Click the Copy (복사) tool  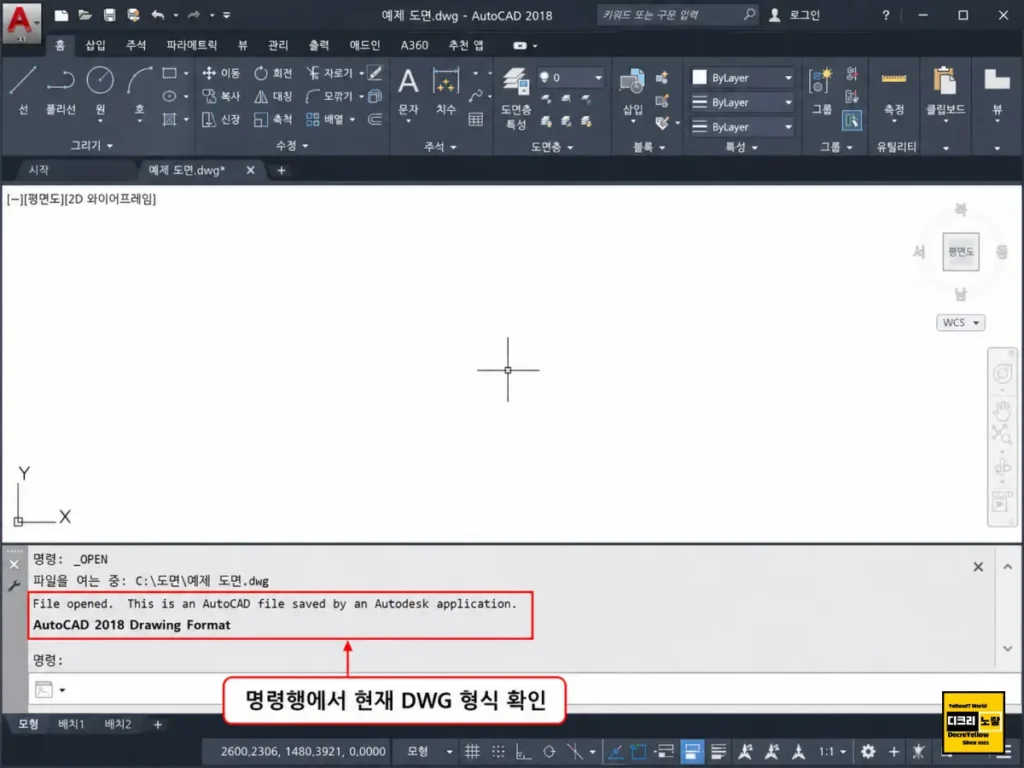point(221,96)
